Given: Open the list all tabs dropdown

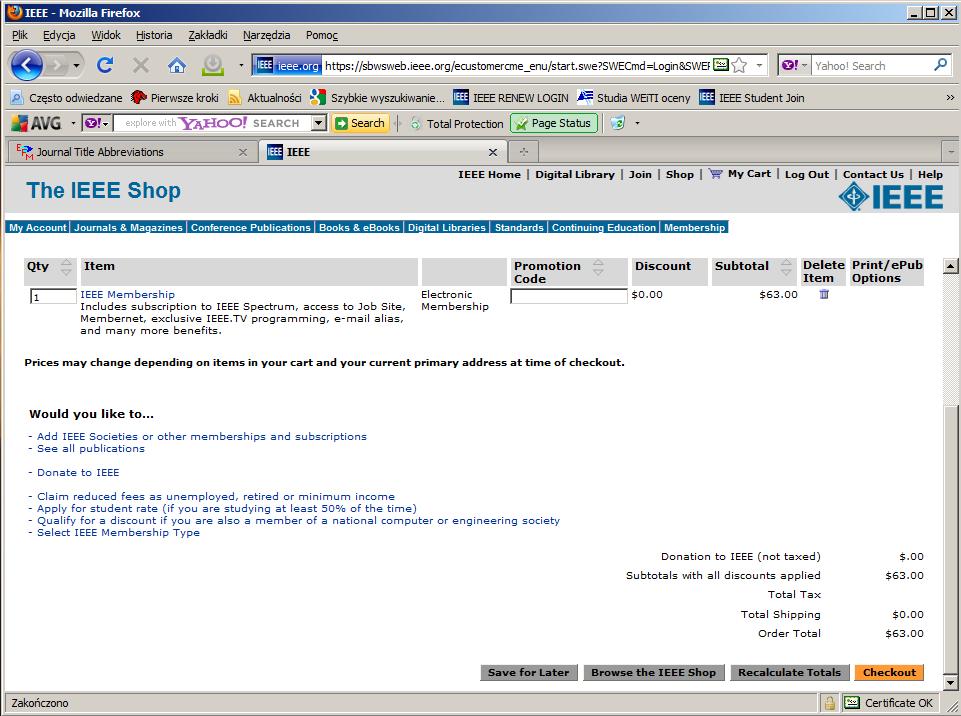Looking at the screenshot, I should coord(951,151).
